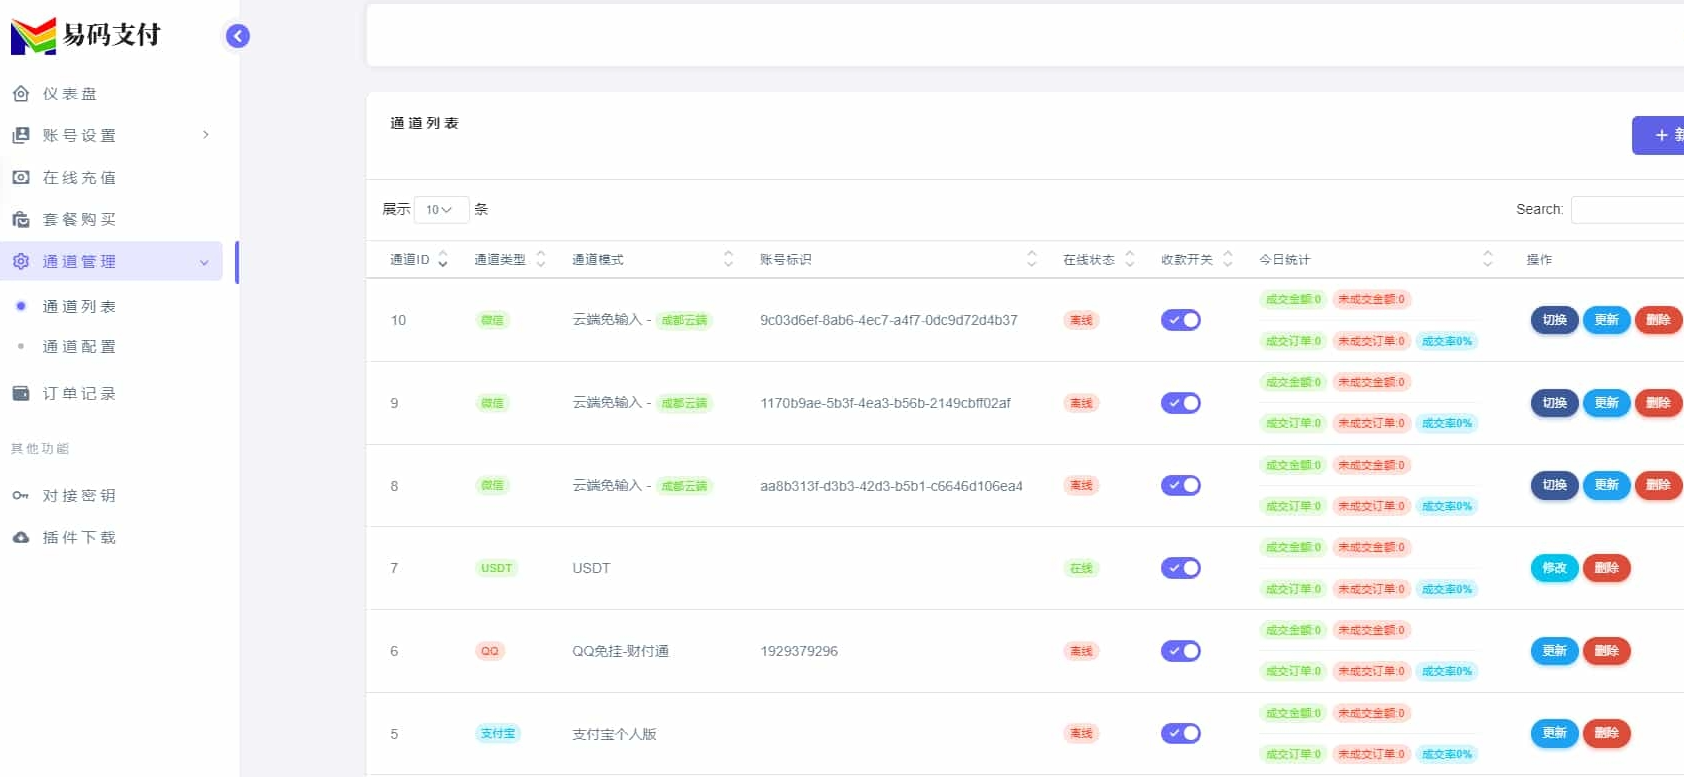This screenshot has height=777, width=1684.
Task: Toggle 收款开关 for channel 10
Action: click(1181, 320)
